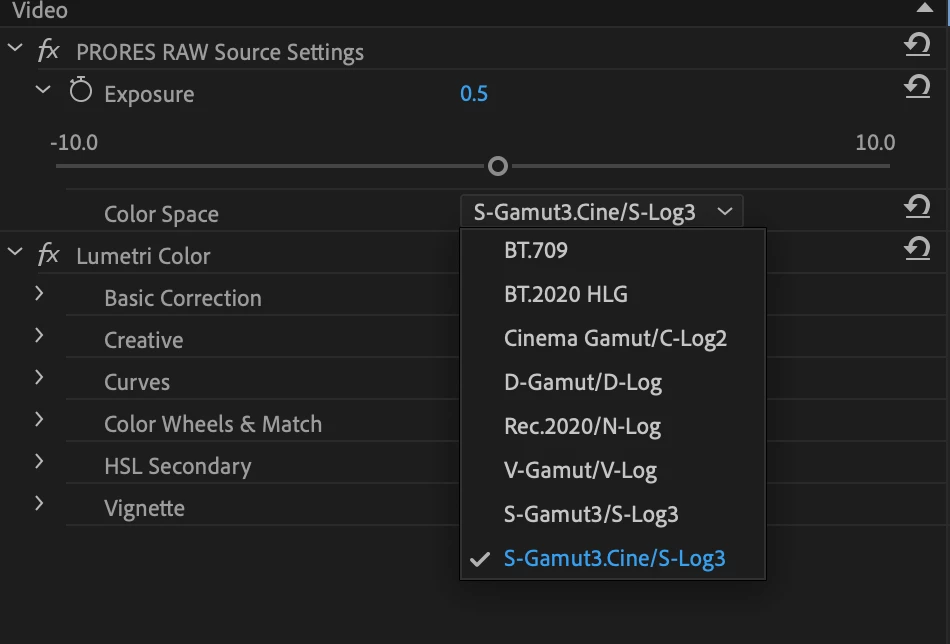Collapse Video section with top-right arrow
Viewport: 950px width, 644px height.
pyautogui.click(x=925, y=7)
